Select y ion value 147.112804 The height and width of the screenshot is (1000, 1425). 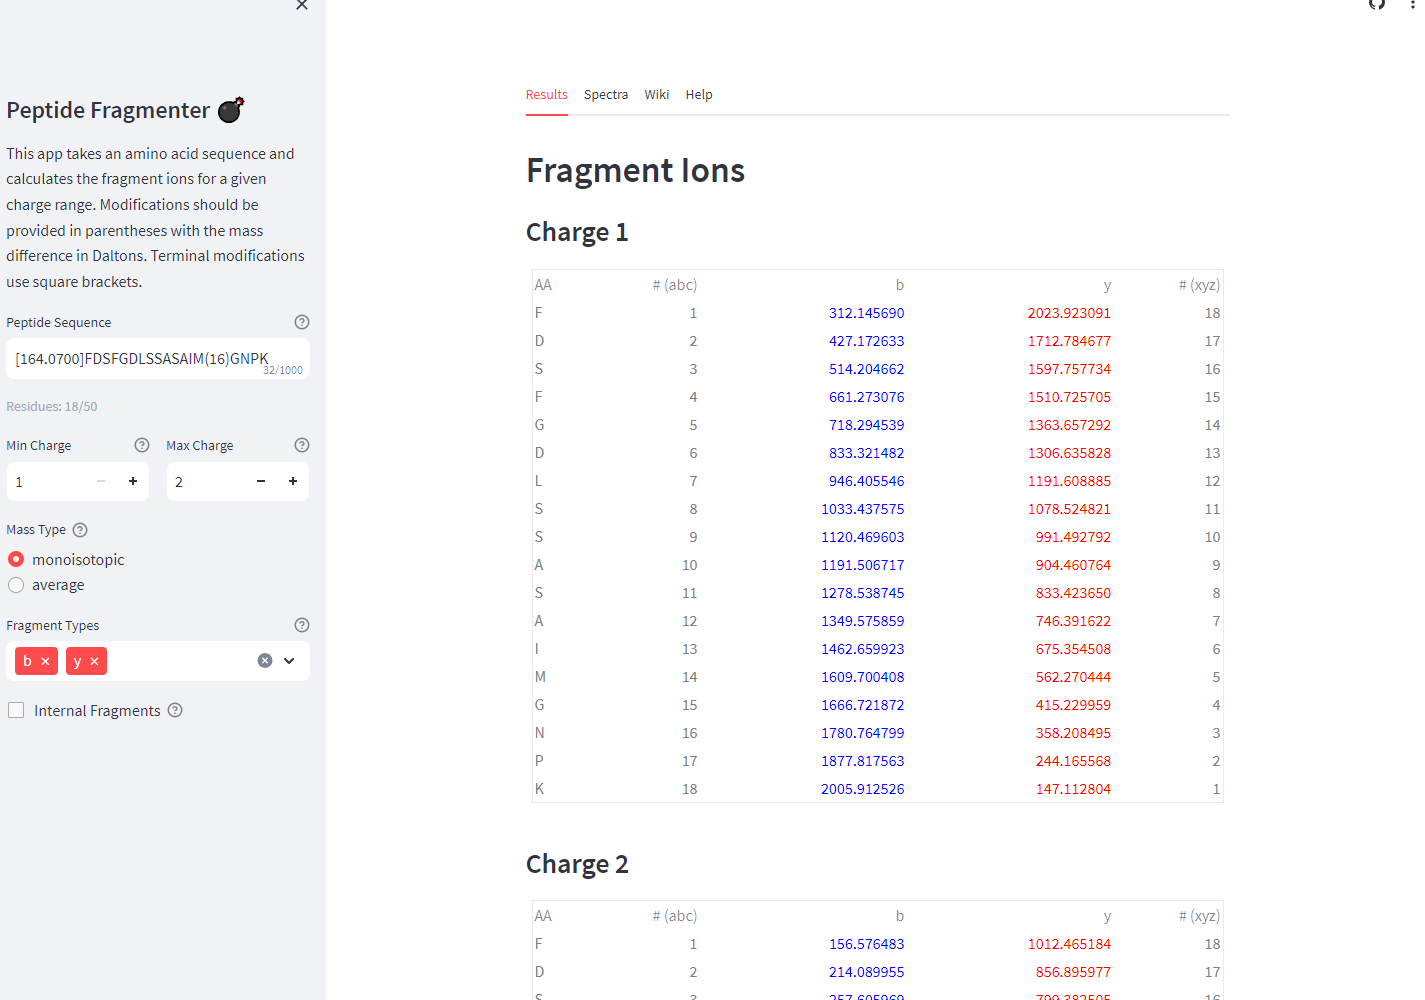pos(1073,789)
